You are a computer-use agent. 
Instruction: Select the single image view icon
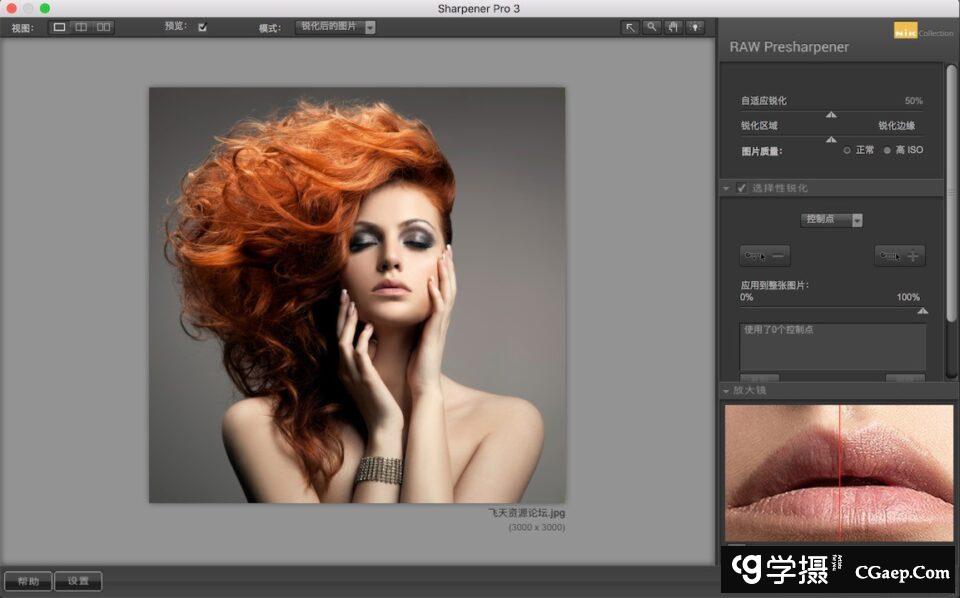tap(59, 27)
